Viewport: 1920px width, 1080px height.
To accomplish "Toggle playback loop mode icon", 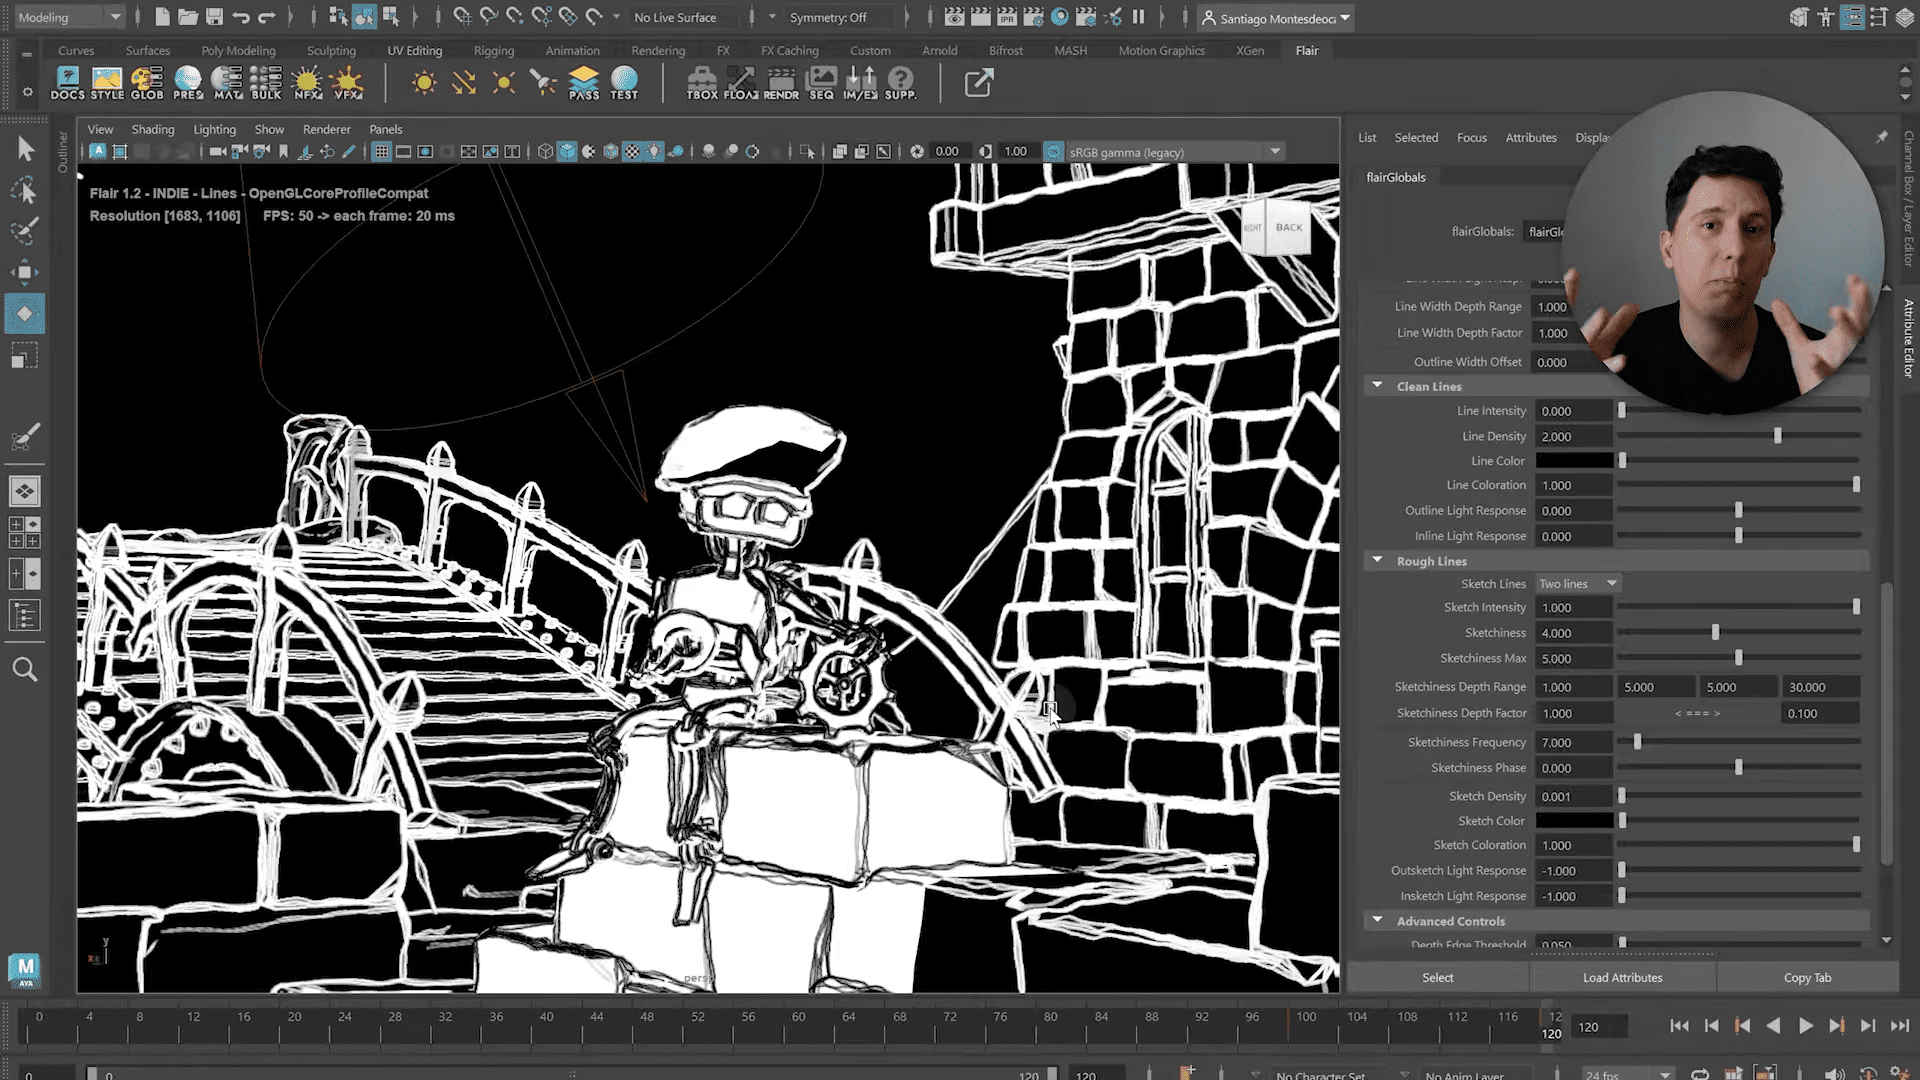I will tap(1700, 1074).
